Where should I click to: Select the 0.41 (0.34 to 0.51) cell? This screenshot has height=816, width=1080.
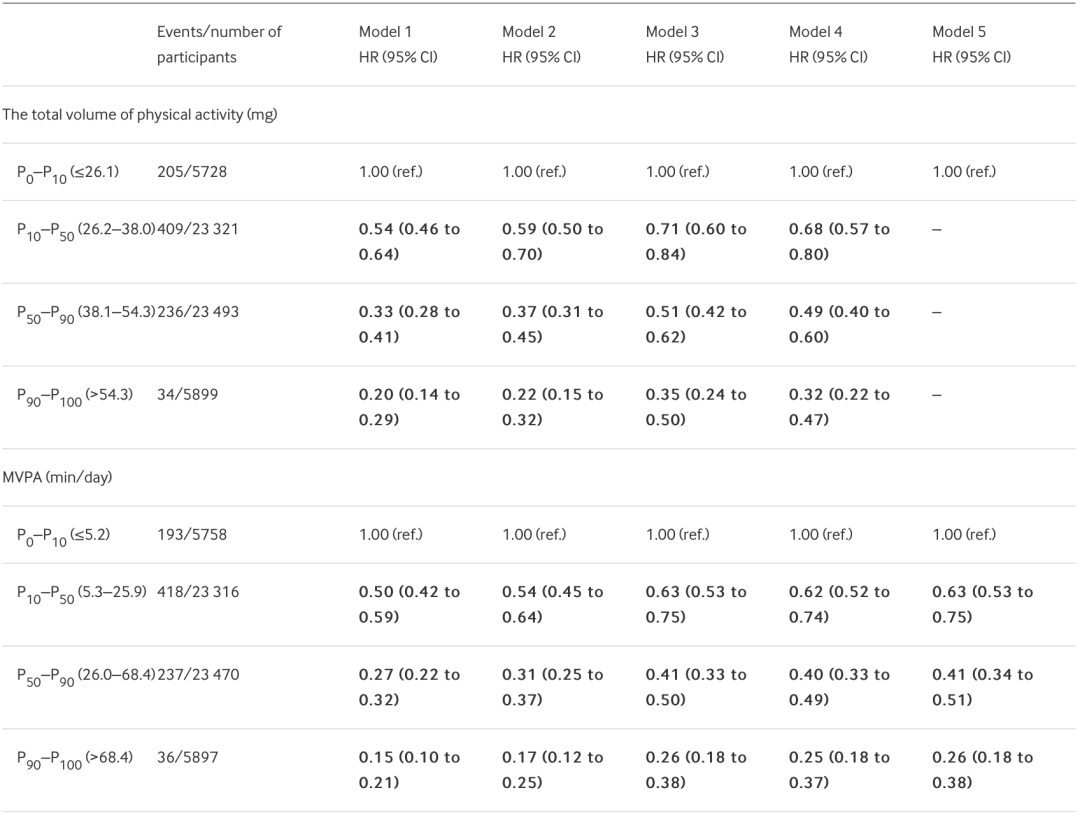(982, 687)
